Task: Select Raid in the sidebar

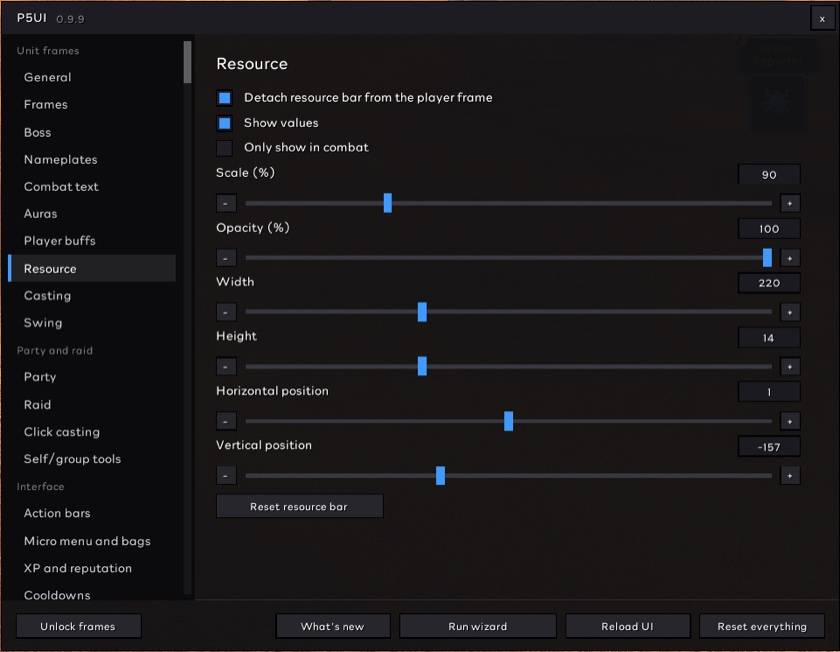Action: tap(92, 404)
